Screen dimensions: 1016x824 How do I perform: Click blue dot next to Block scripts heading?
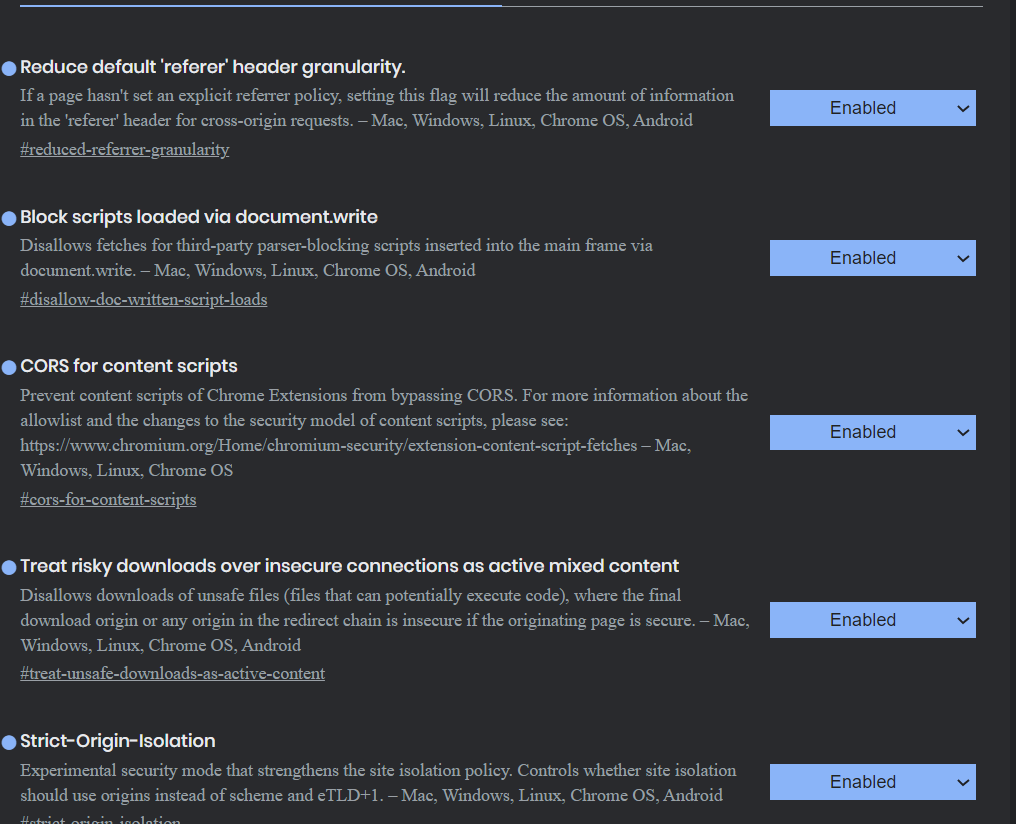[9, 218]
